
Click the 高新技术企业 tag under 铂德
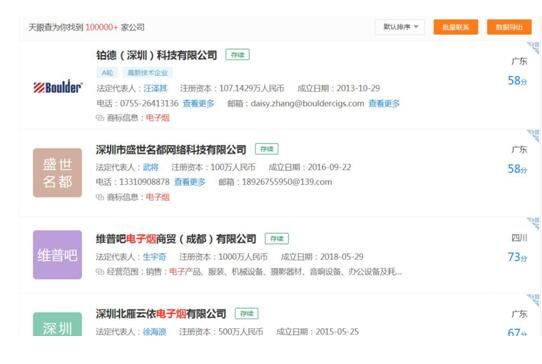[x=148, y=73]
